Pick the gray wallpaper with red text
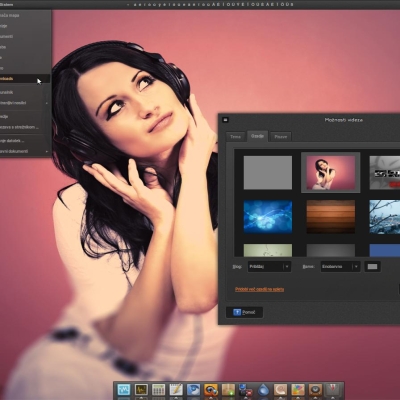Viewport: 400px width, 400px height. pyautogui.click(x=385, y=173)
